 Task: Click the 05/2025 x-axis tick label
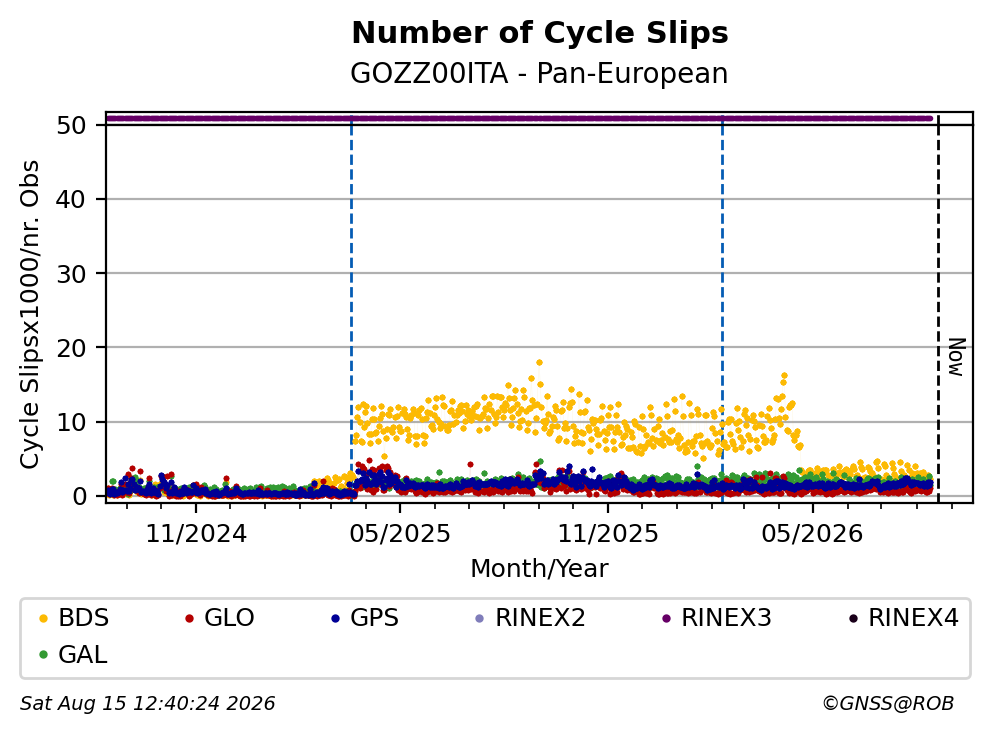pos(400,534)
